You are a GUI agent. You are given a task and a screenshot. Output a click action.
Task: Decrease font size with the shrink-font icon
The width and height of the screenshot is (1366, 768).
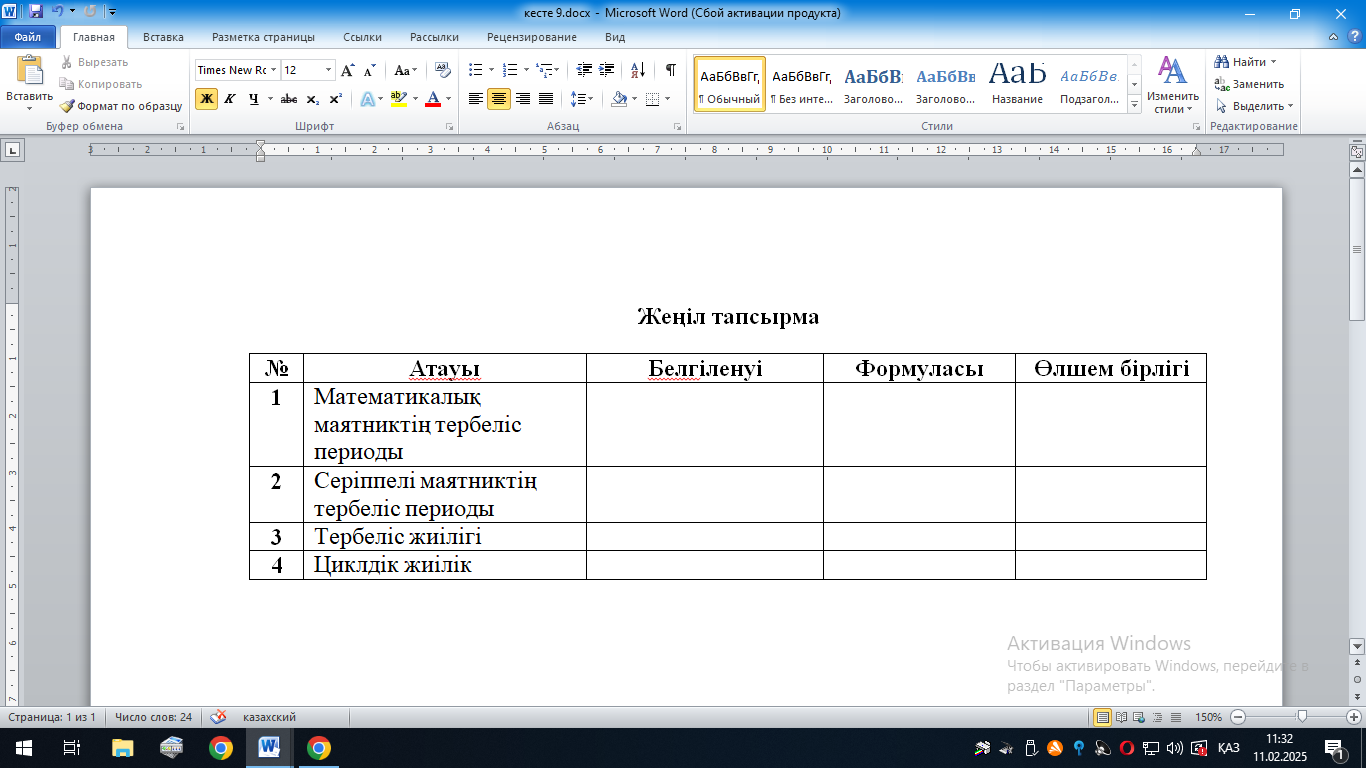(x=370, y=70)
